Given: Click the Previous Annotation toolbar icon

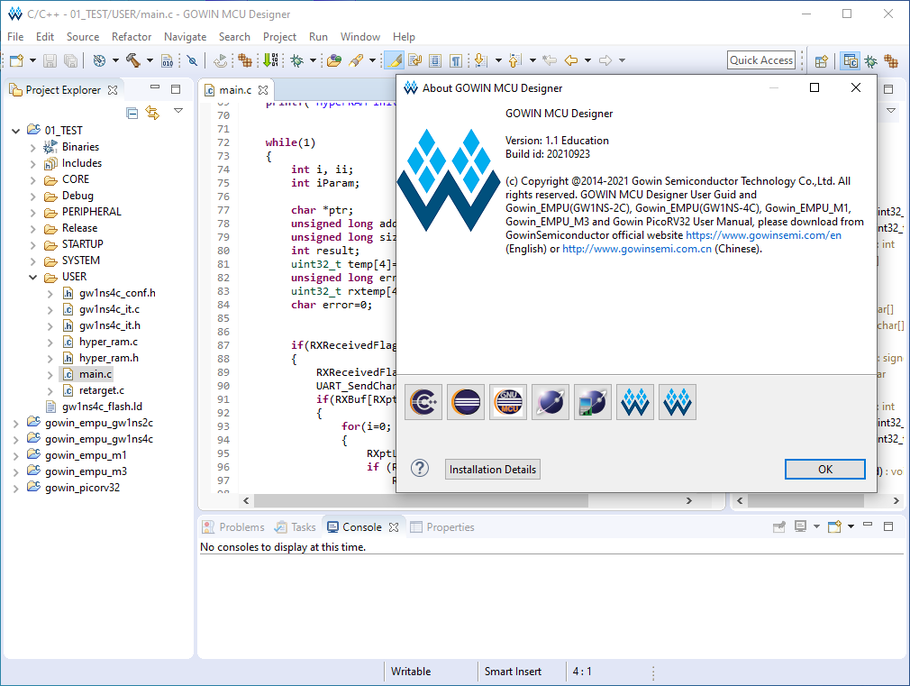Looking at the screenshot, I should [x=514, y=60].
